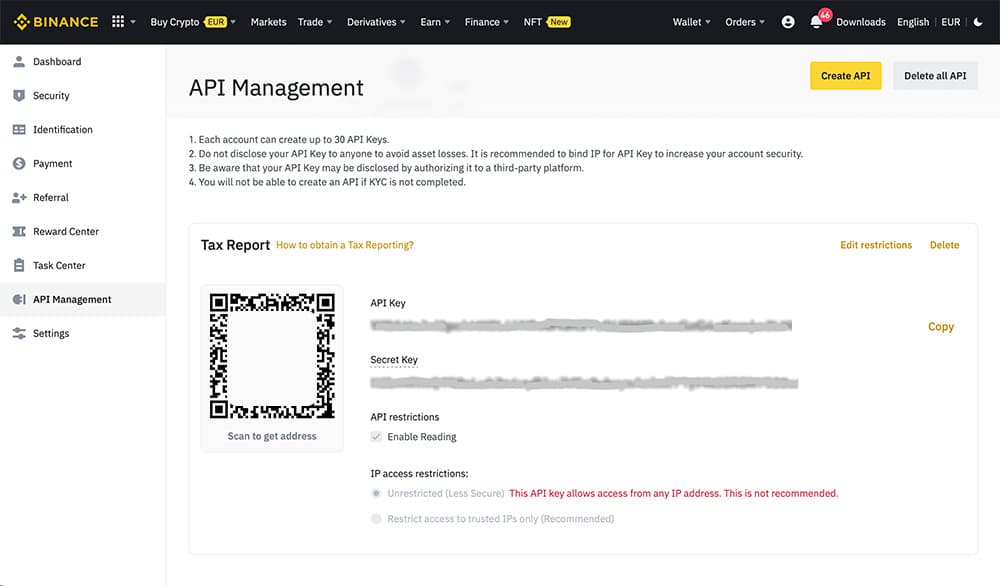Select Restrict access to trusted IPs radio
The image size is (1000, 586).
(x=376, y=519)
